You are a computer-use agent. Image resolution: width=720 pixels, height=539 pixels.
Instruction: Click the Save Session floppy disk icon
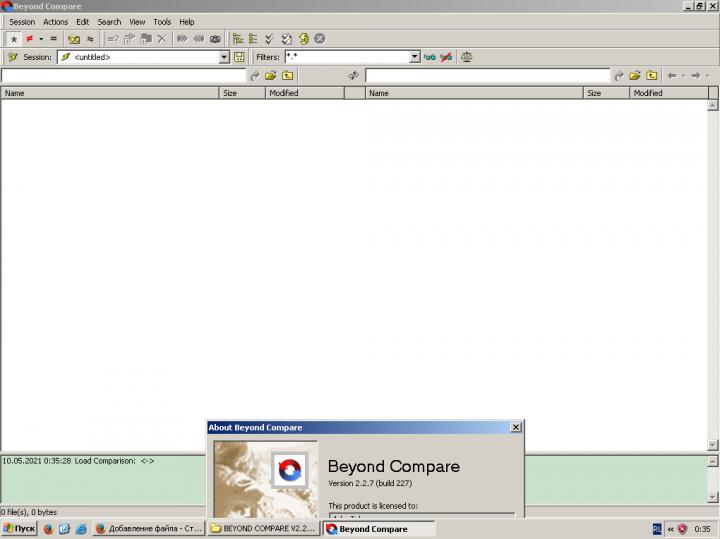point(239,57)
